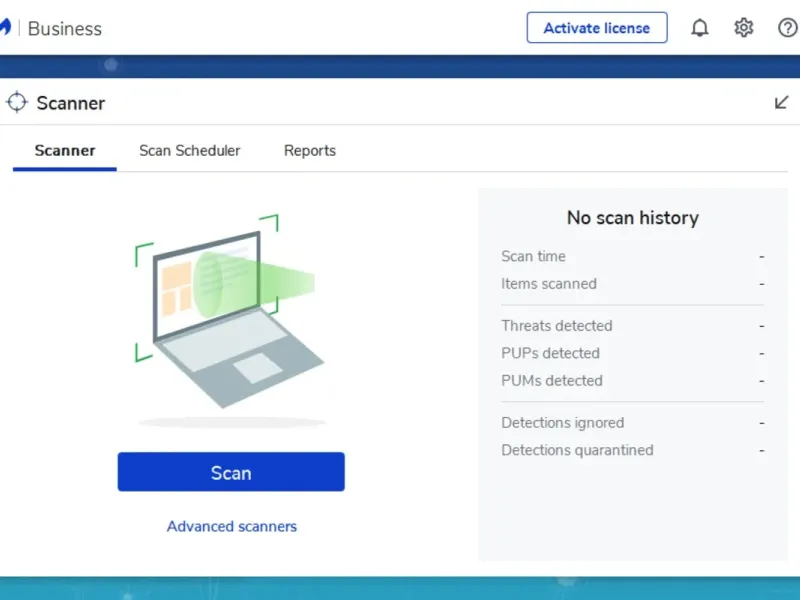
Task: Click the Detections ignored label
Action: coord(563,422)
